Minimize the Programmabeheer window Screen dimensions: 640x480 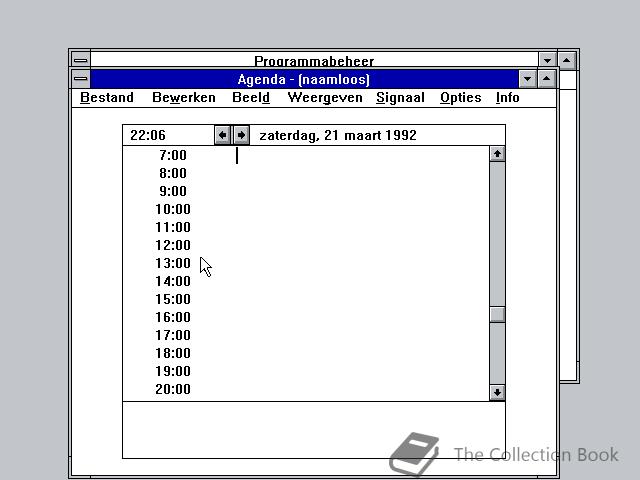(547, 60)
